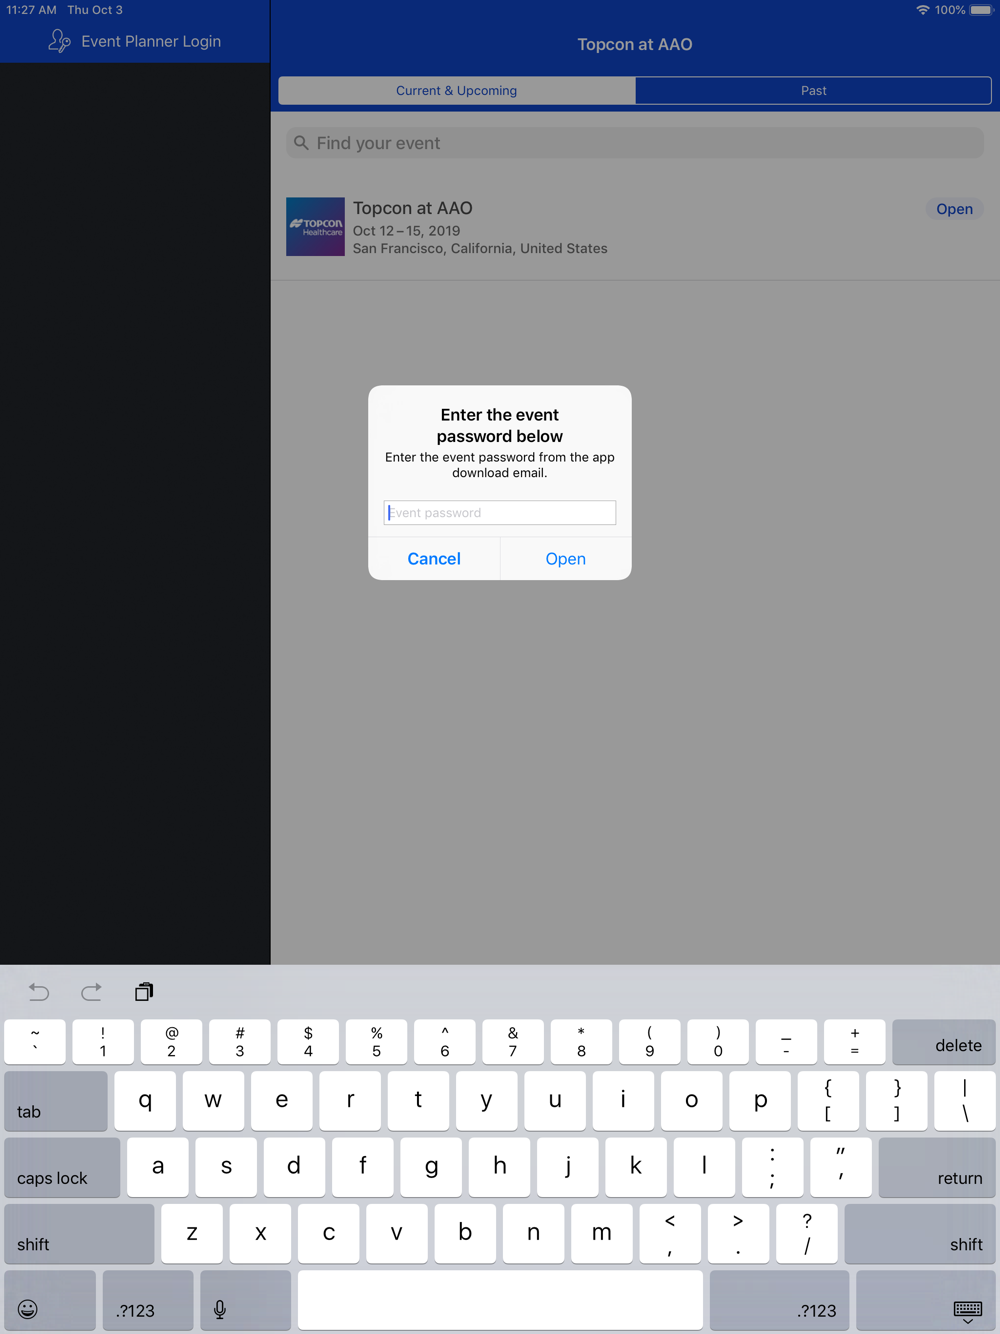Open the emoji keyboard
The width and height of the screenshot is (1000, 1334).
[x=50, y=1301]
